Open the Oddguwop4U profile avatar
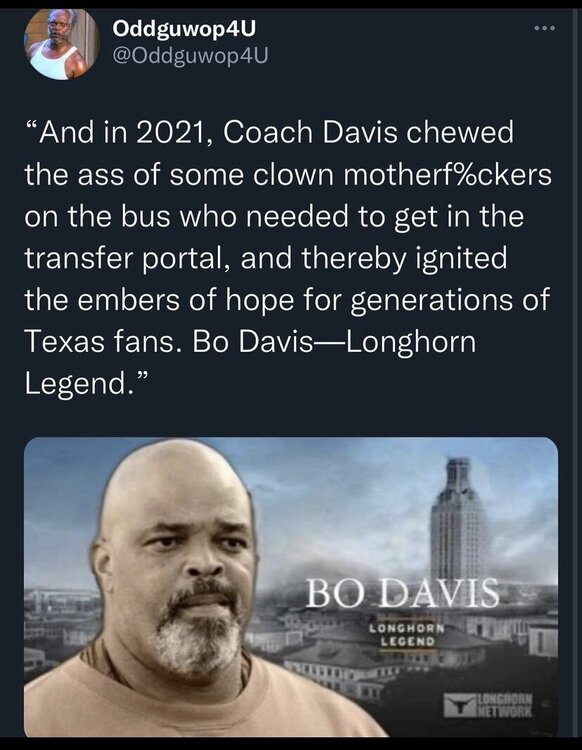 pyautogui.click(x=60, y=44)
